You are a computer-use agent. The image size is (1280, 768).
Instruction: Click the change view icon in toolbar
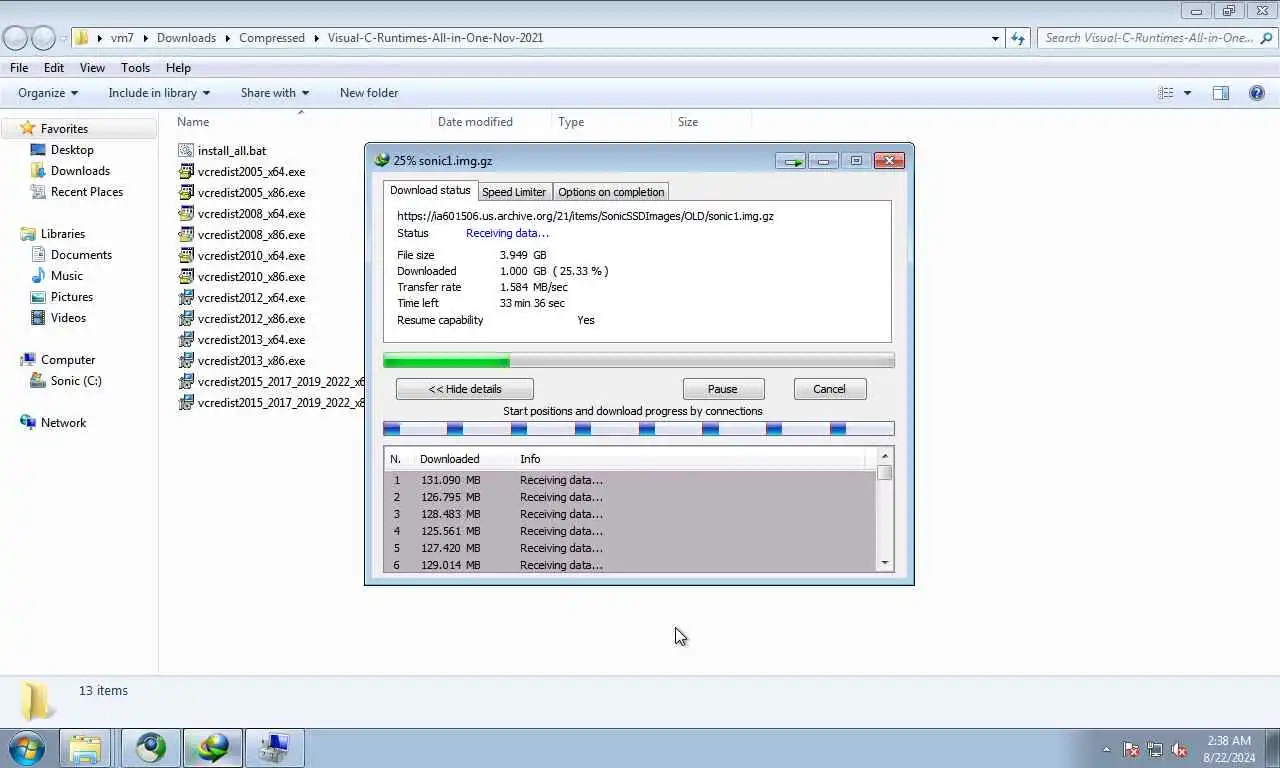pos(1166,93)
